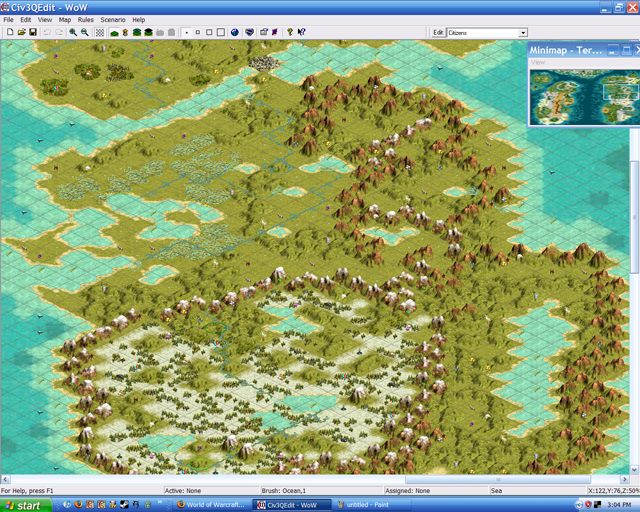The image size is (640, 512).
Task: Click the greyed Undo arrow icon
Action: point(47,32)
